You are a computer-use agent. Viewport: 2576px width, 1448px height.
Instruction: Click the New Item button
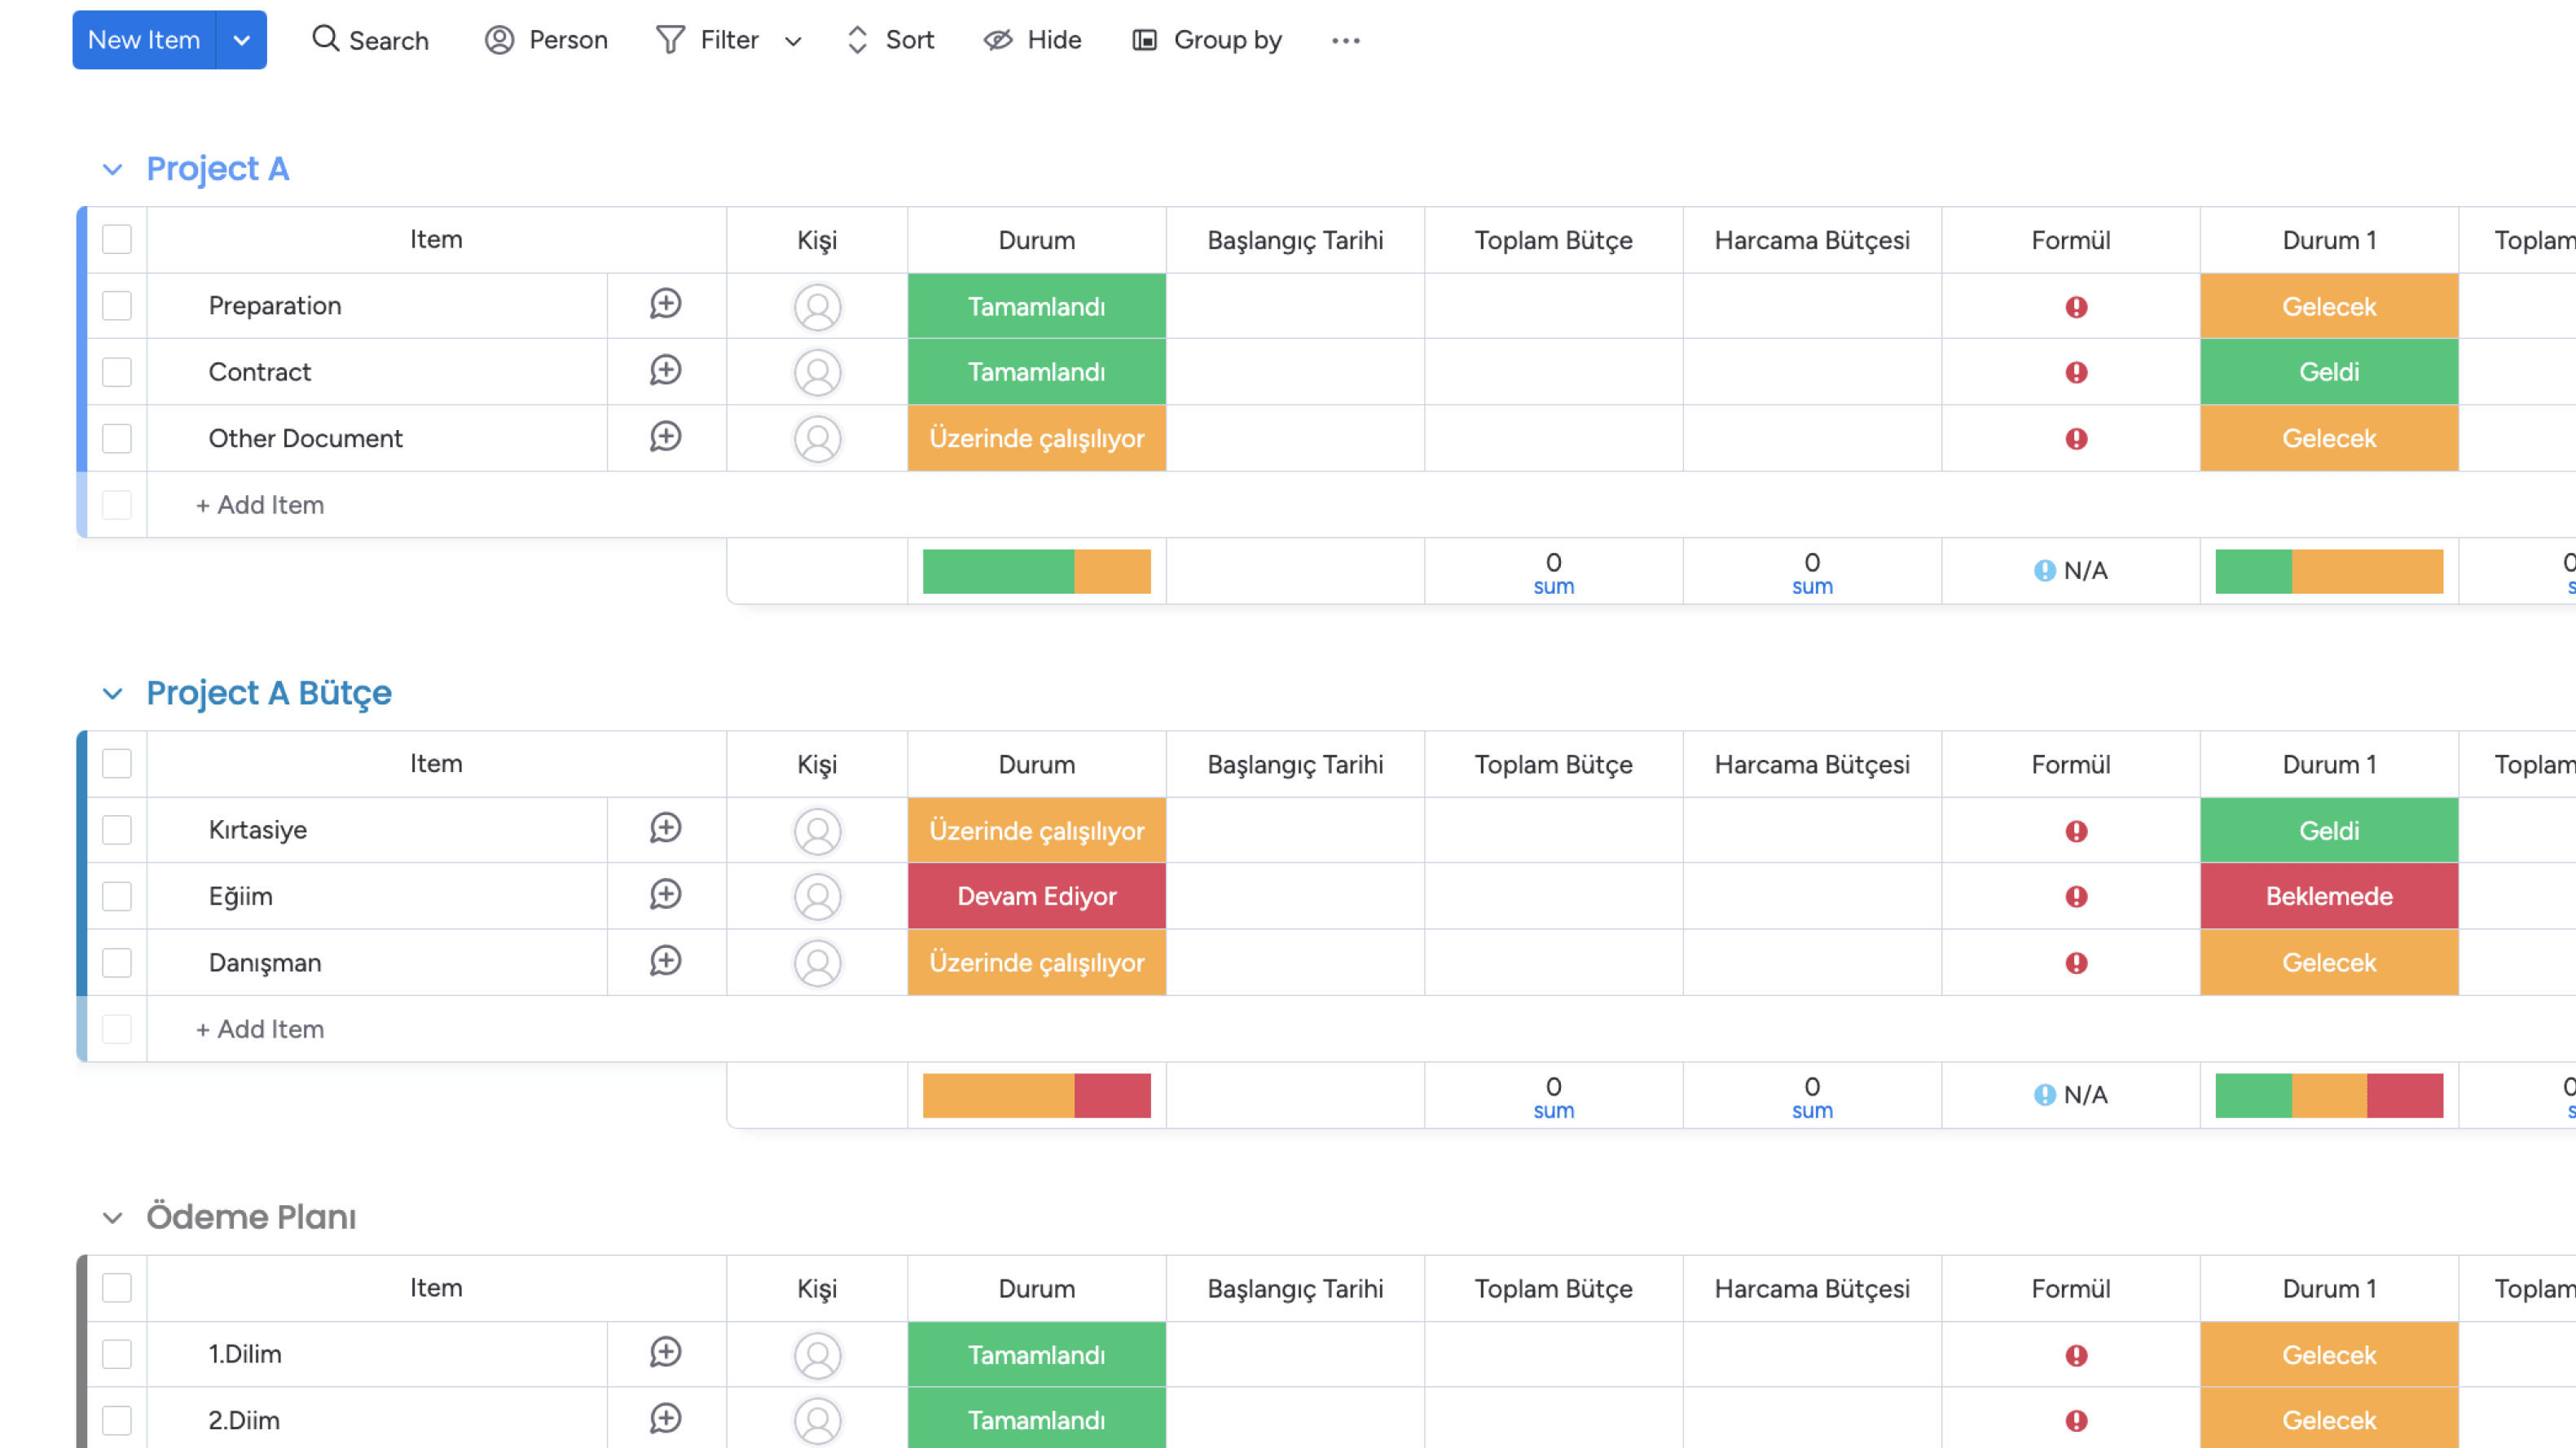coord(143,40)
